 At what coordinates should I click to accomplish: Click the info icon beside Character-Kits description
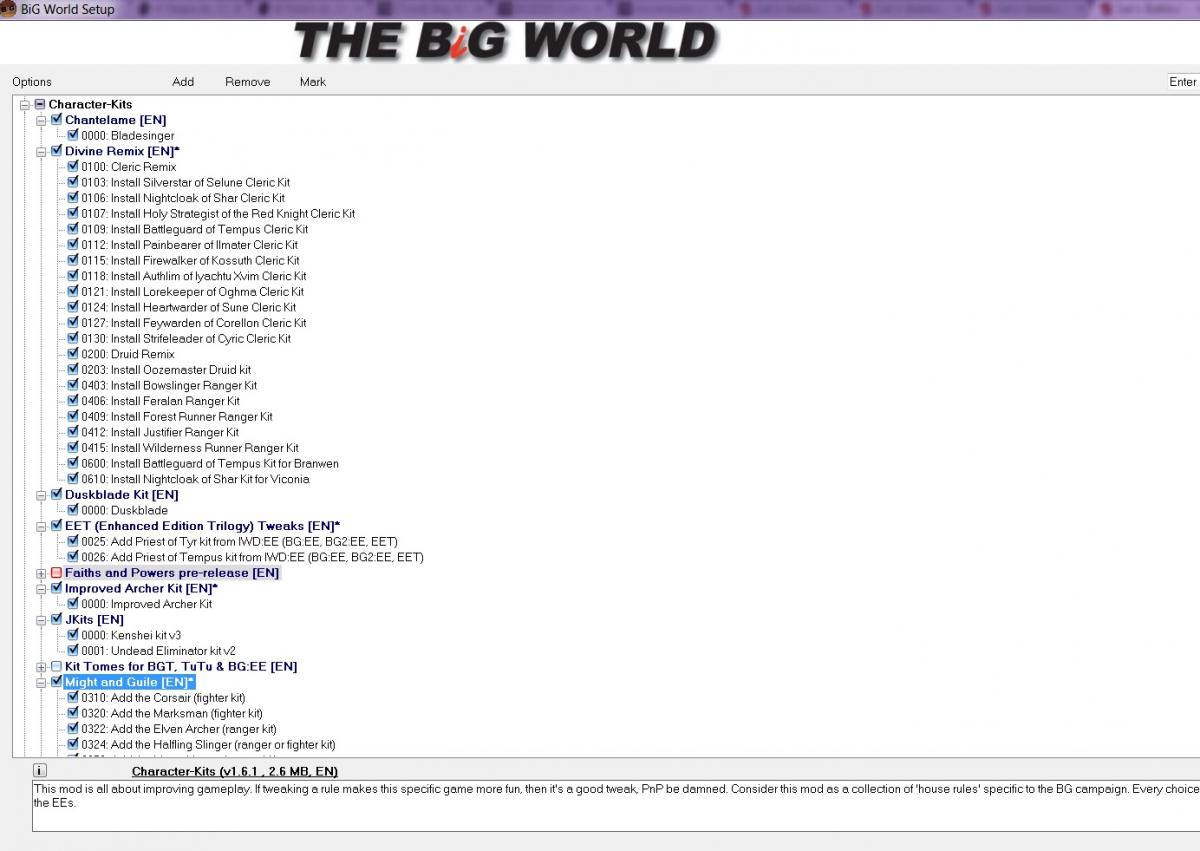point(40,771)
